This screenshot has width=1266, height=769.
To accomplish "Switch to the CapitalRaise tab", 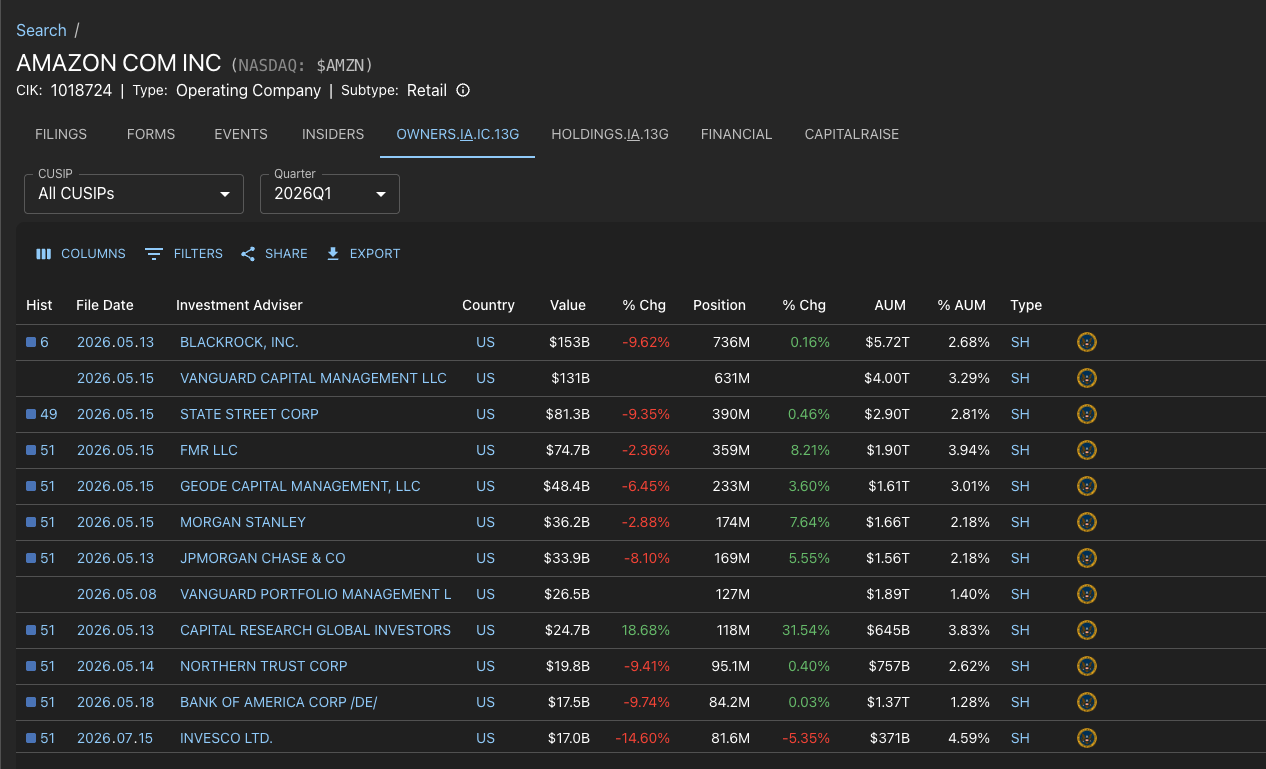I will click(x=852, y=134).
